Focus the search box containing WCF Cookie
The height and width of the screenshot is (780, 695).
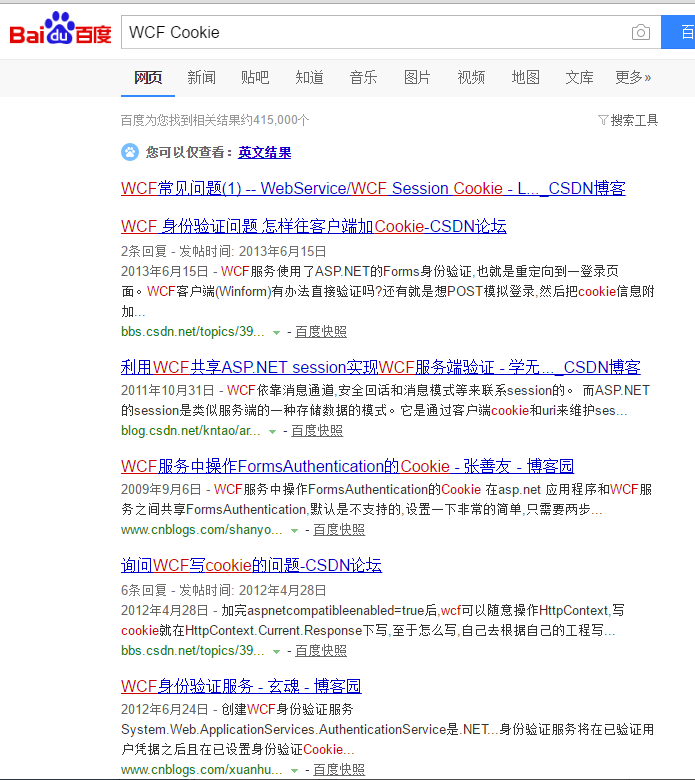[391, 32]
